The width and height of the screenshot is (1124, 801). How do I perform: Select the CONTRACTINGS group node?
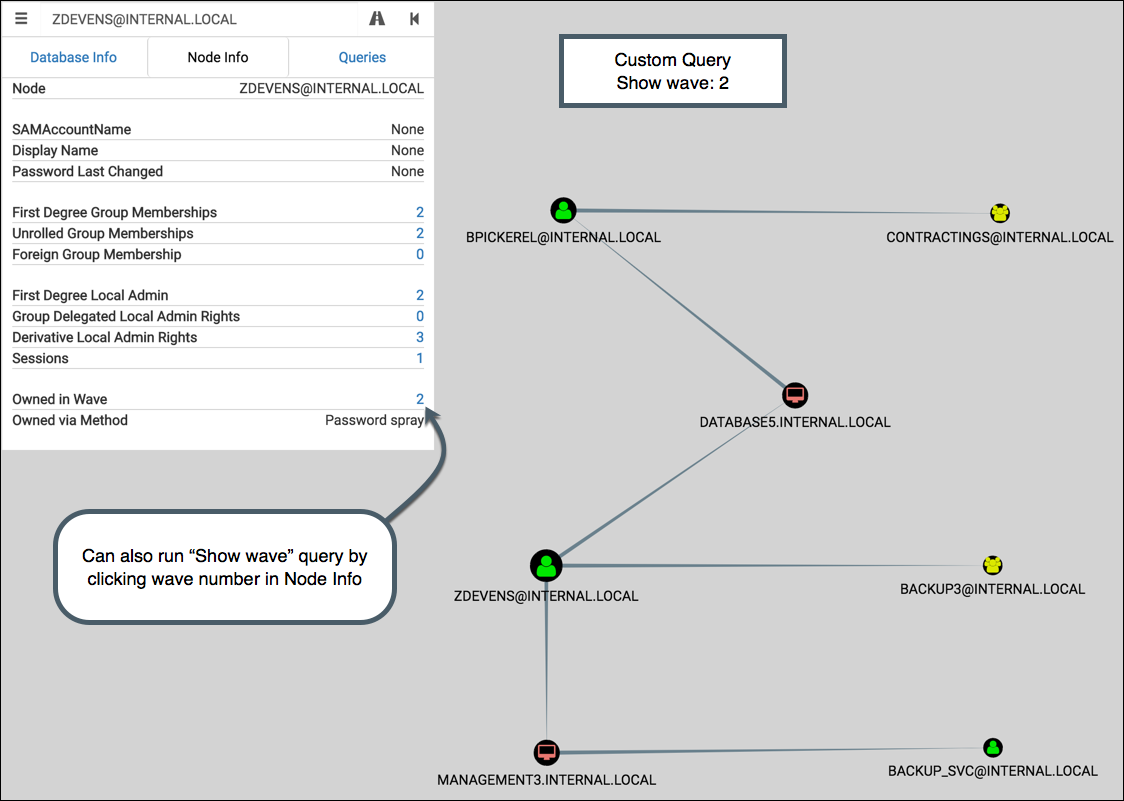tap(1000, 213)
